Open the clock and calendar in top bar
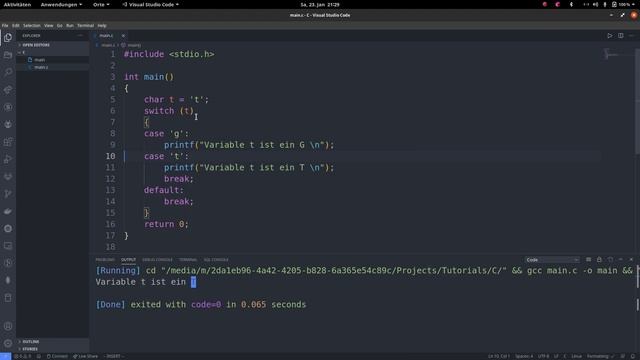This screenshot has width=640, height=360. click(x=320, y=4)
